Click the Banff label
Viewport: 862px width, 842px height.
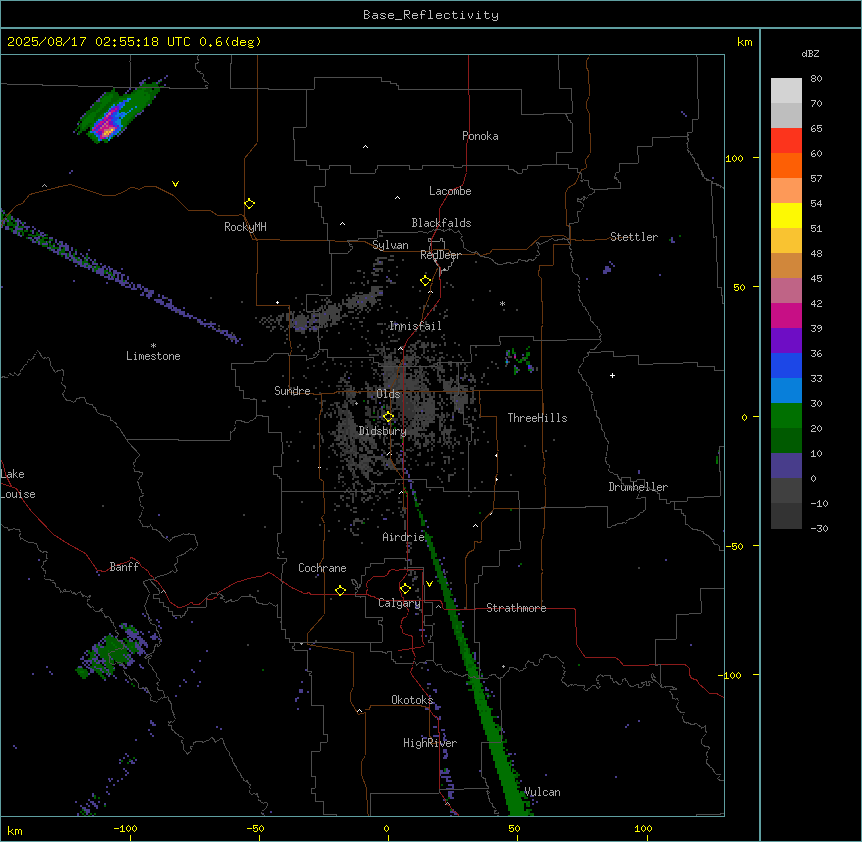tap(124, 567)
